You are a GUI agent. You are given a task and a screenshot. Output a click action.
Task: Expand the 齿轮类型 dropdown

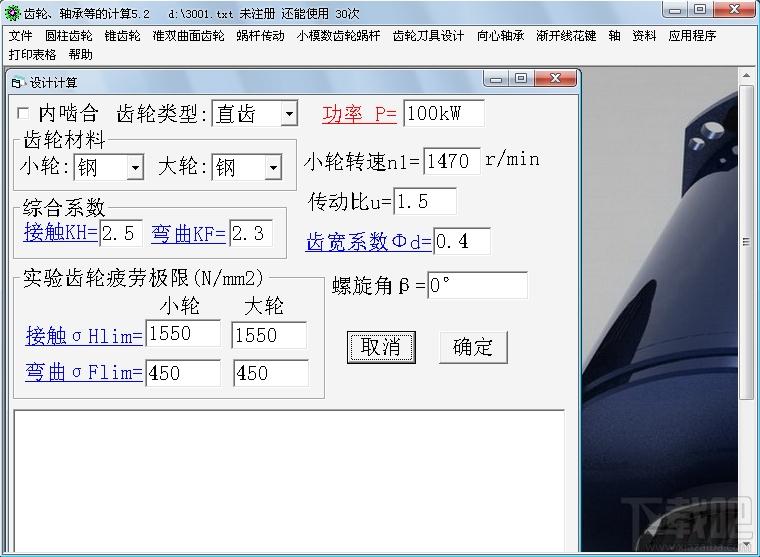tap(289, 114)
